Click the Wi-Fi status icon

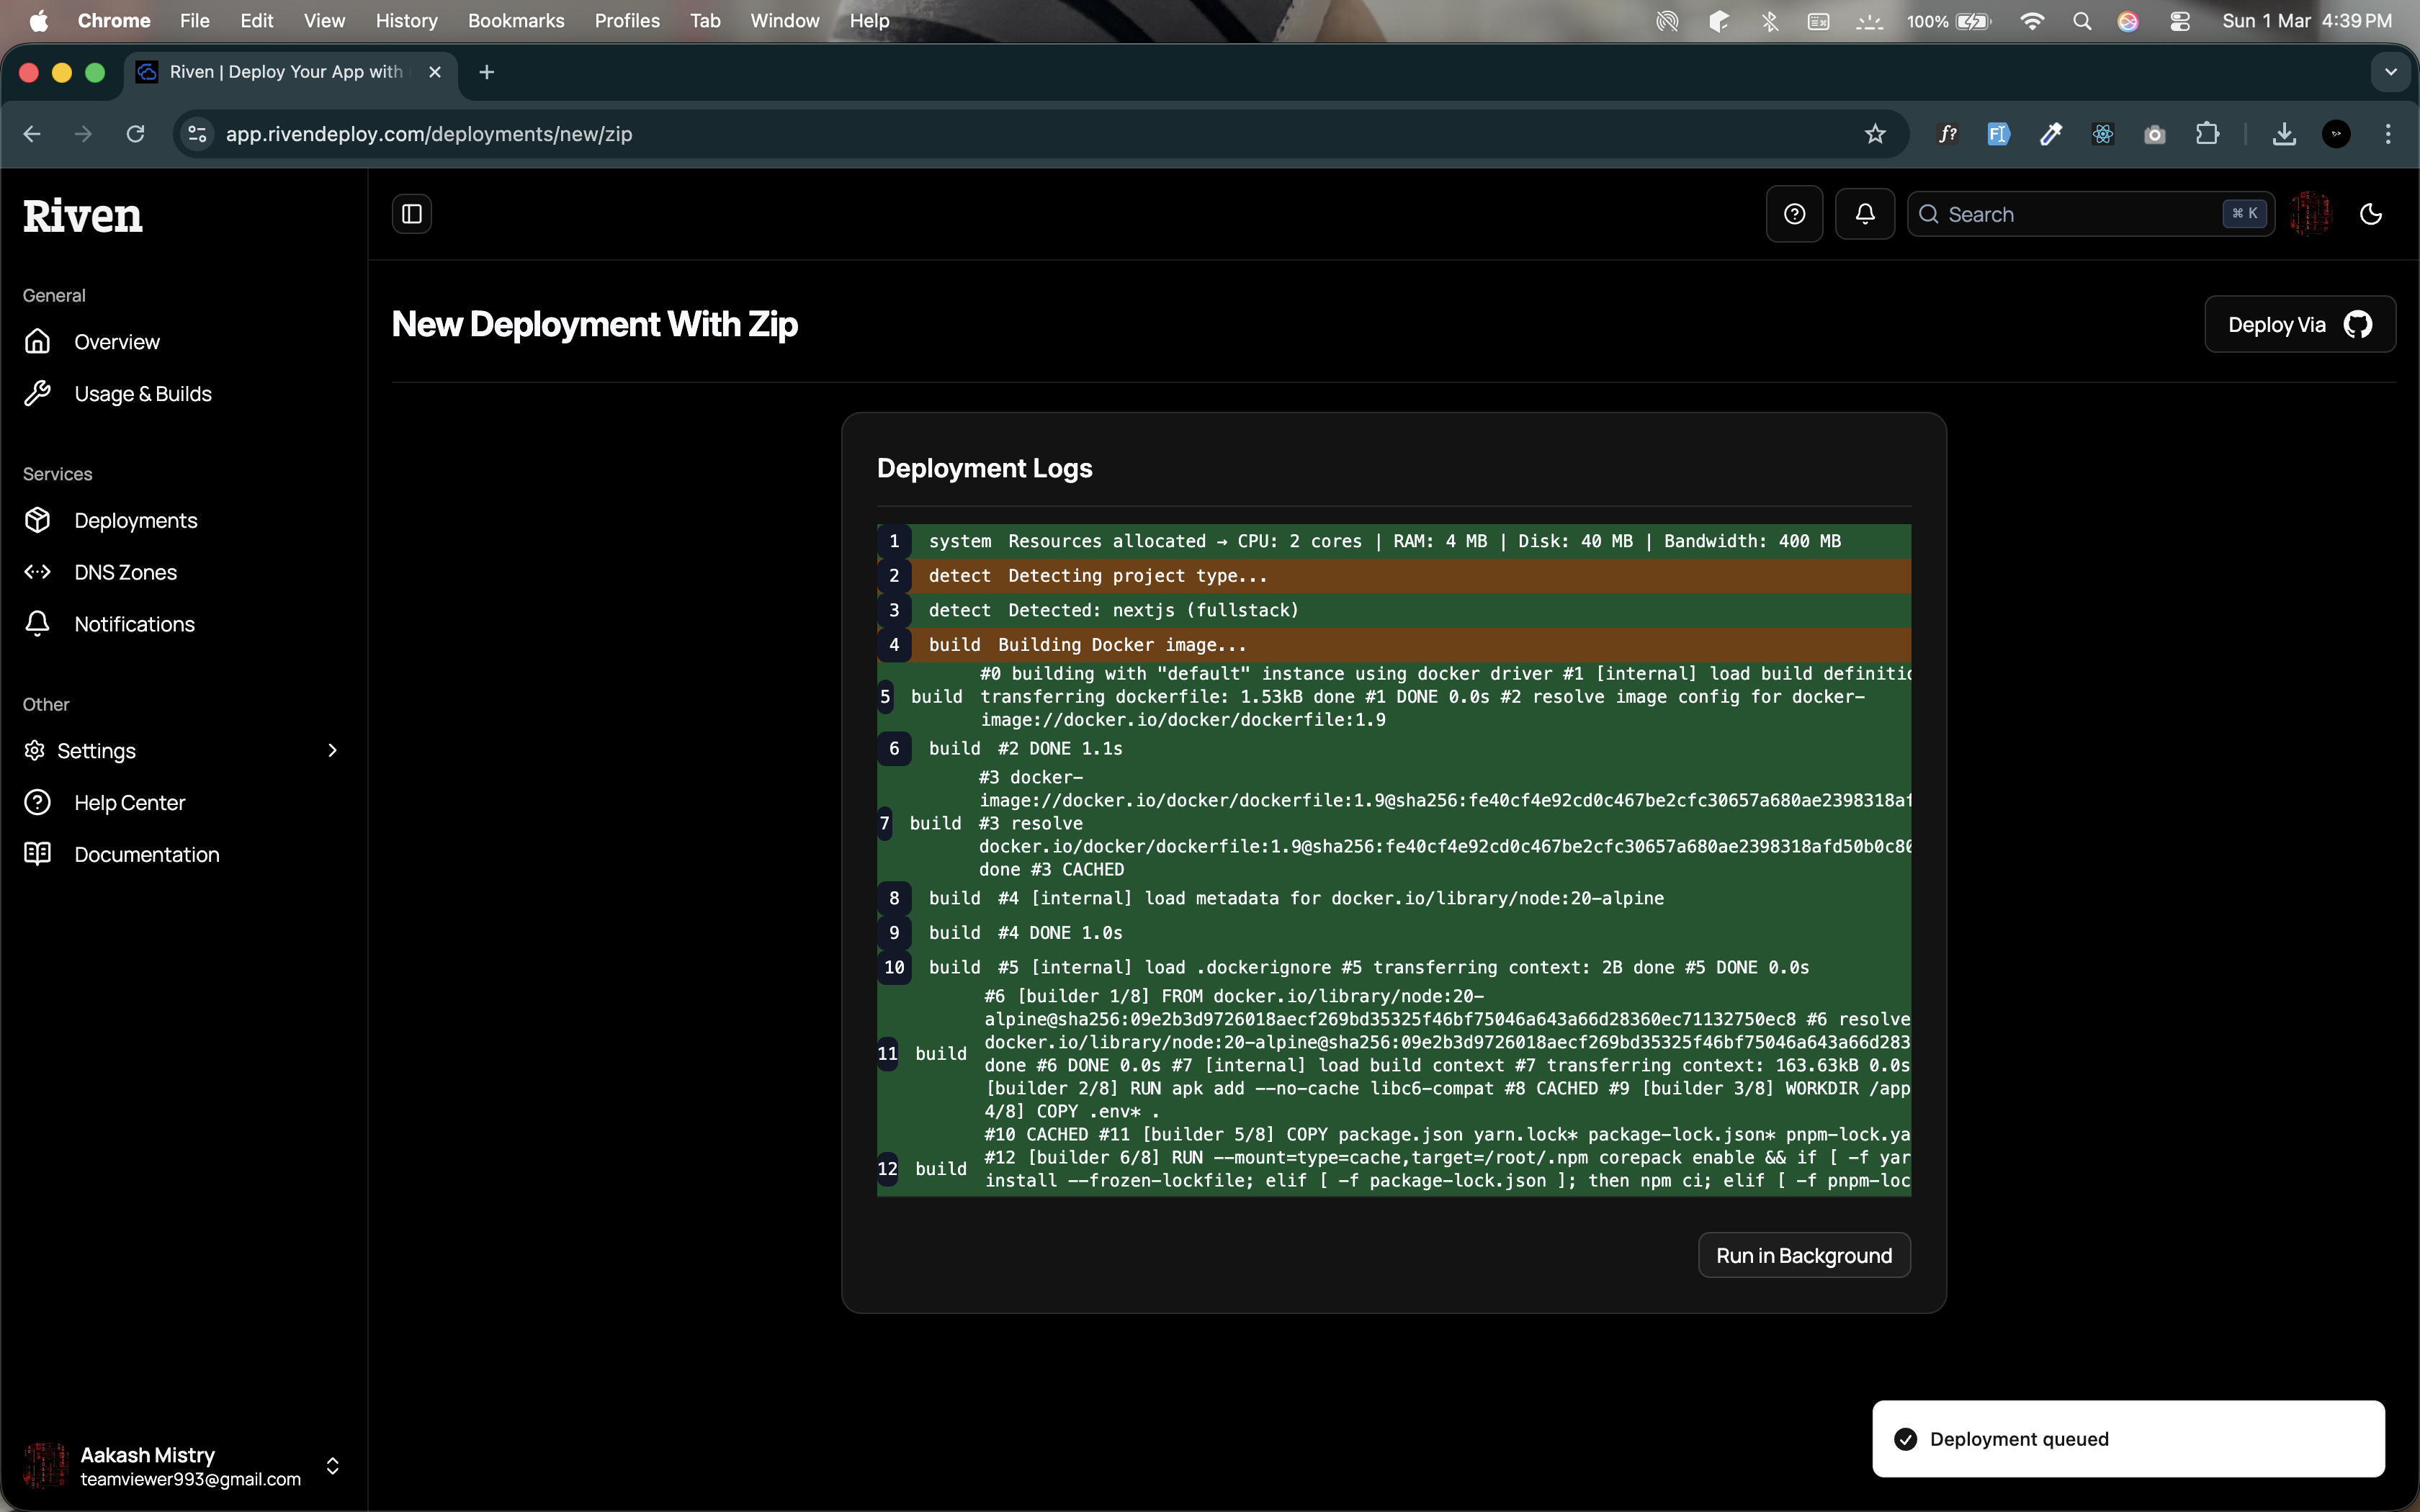(x=2031, y=21)
